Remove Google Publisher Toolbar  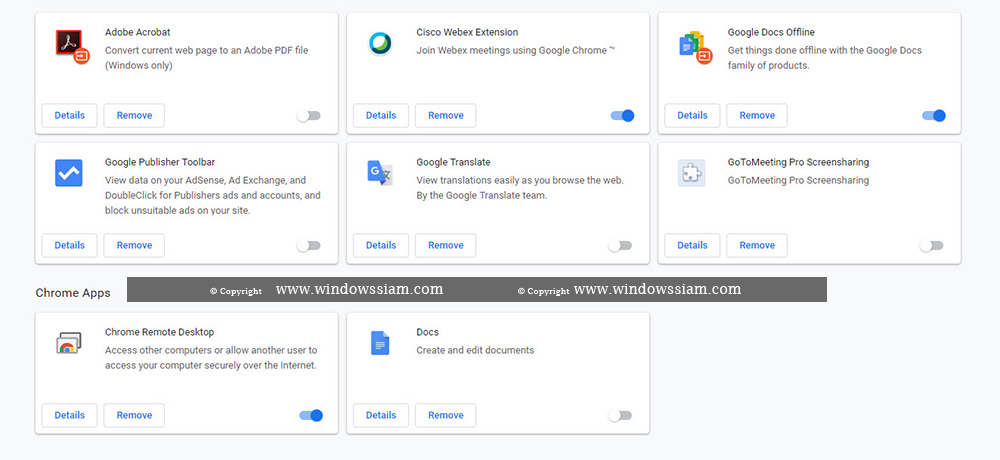[x=134, y=246]
